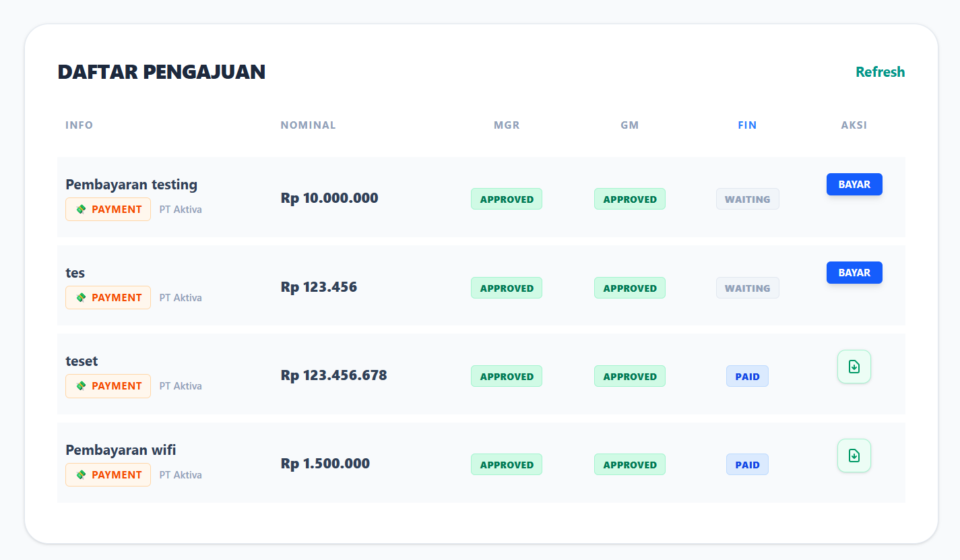Click GM APPROVED badge in tes row
The width and height of the screenshot is (960, 560).
tap(629, 288)
